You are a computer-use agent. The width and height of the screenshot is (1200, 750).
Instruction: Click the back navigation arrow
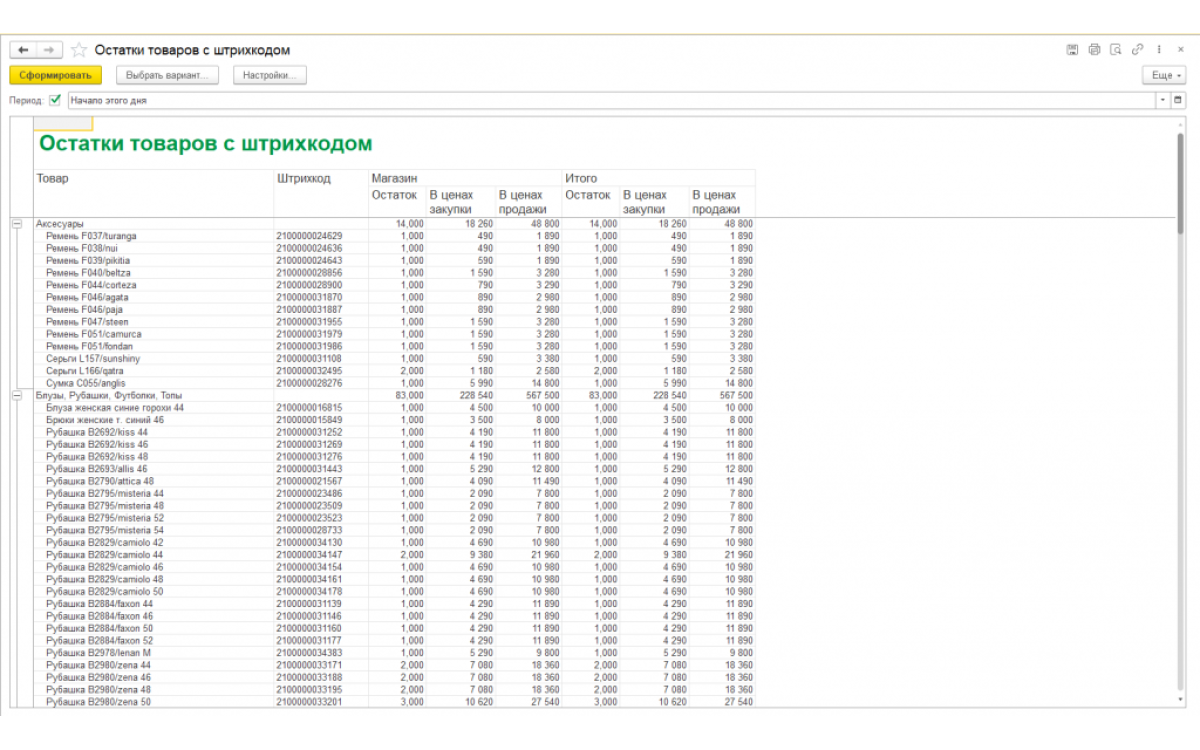23,50
